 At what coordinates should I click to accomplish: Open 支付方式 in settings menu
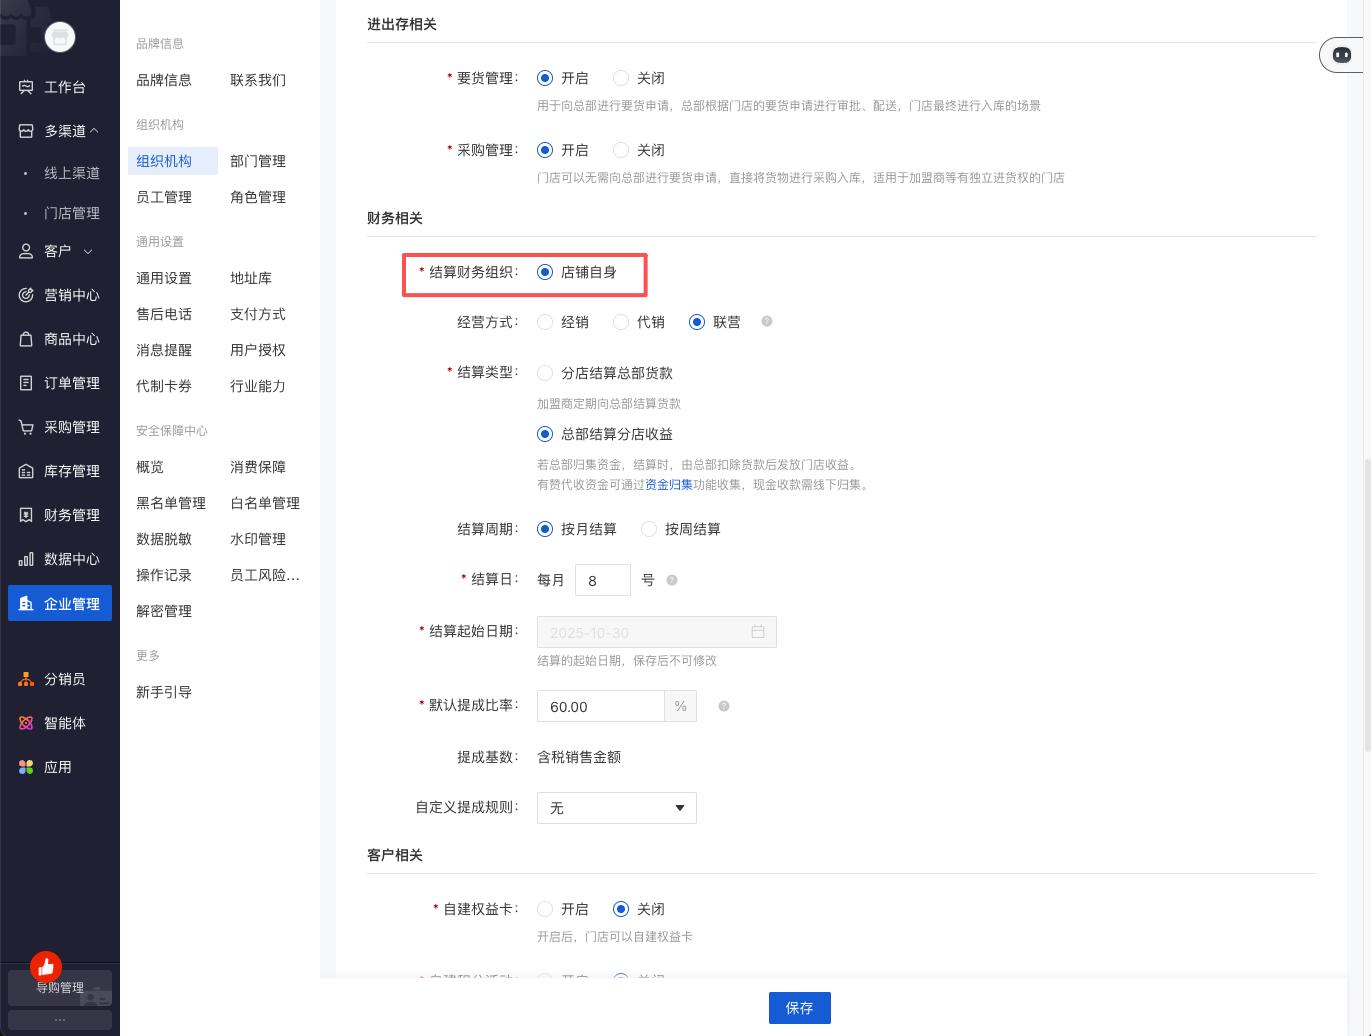(x=258, y=314)
